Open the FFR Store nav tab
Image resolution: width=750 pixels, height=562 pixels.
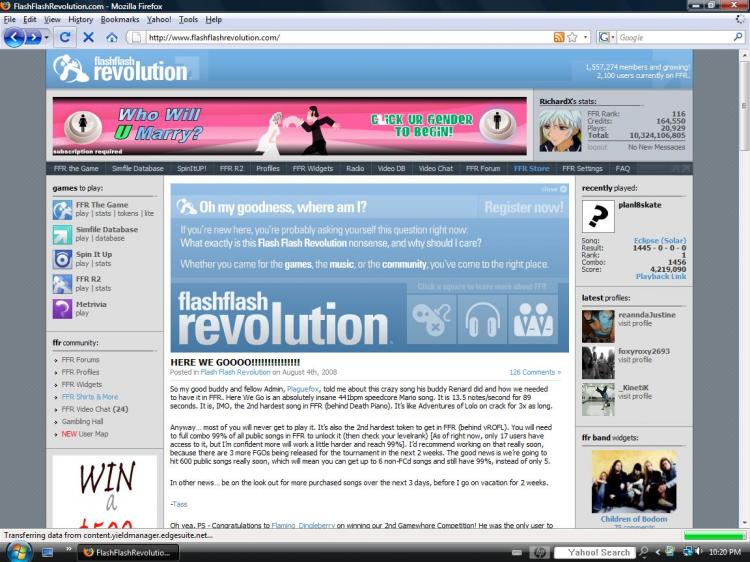click(x=531, y=168)
